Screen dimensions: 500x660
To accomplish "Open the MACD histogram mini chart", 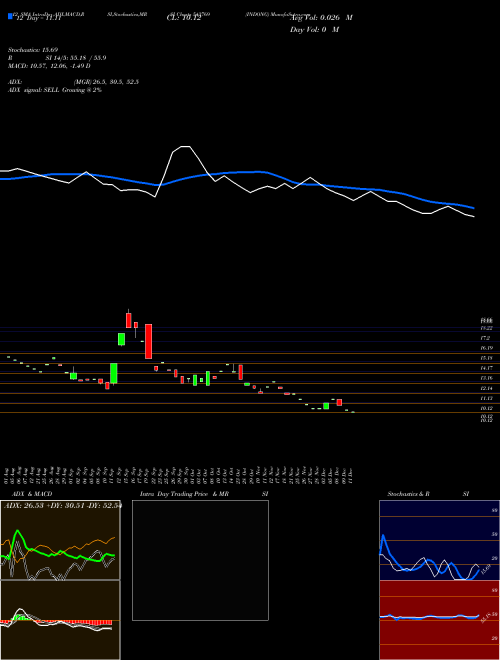I will tap(60, 620).
